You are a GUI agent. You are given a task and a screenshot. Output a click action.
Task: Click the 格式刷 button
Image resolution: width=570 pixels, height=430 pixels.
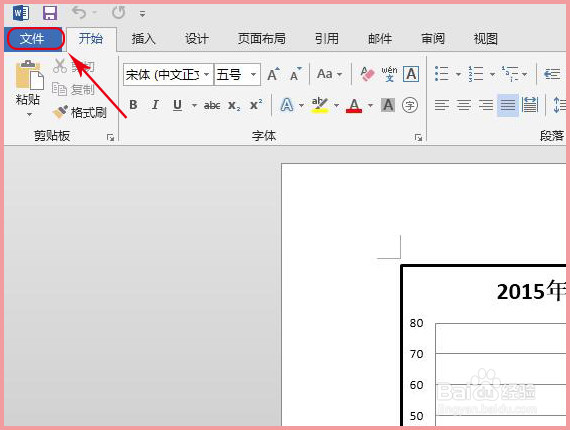click(80, 113)
